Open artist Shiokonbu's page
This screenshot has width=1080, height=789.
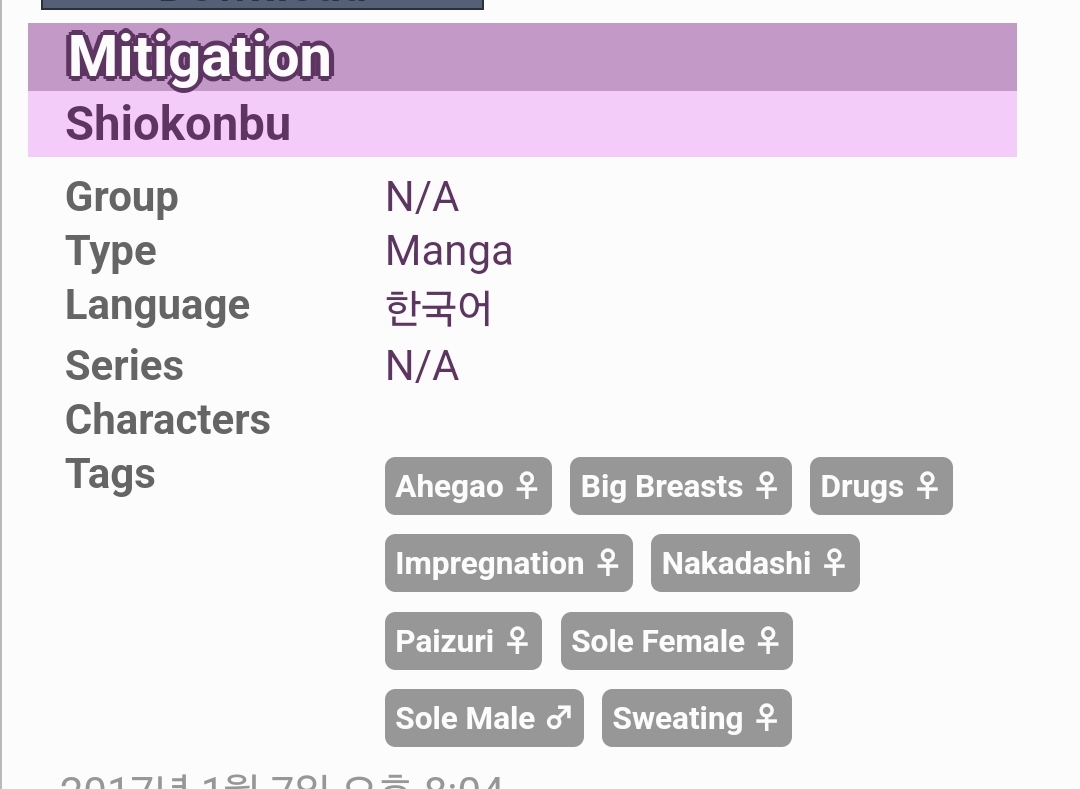[178, 125]
